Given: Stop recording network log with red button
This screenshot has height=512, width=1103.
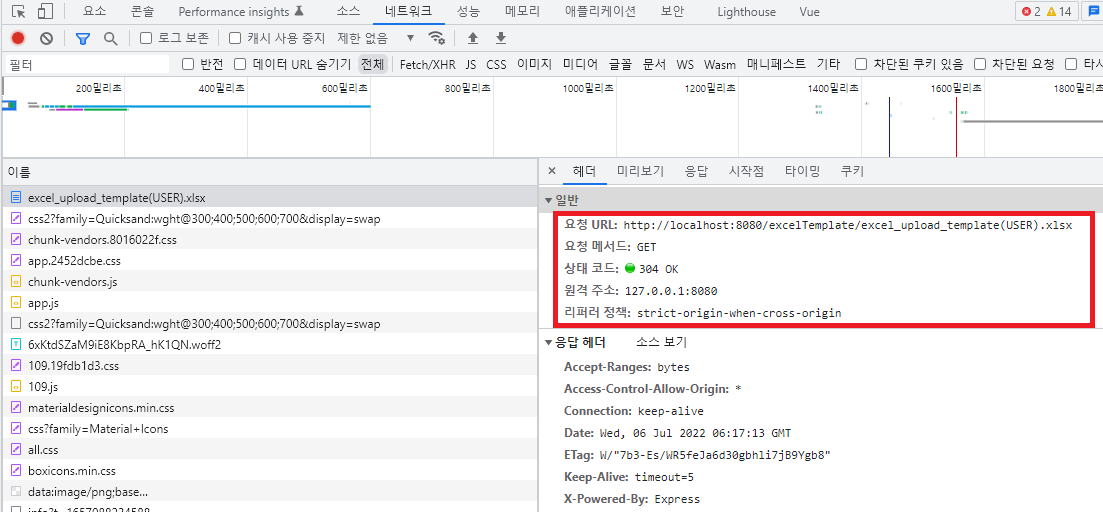Looking at the screenshot, I should [x=18, y=38].
